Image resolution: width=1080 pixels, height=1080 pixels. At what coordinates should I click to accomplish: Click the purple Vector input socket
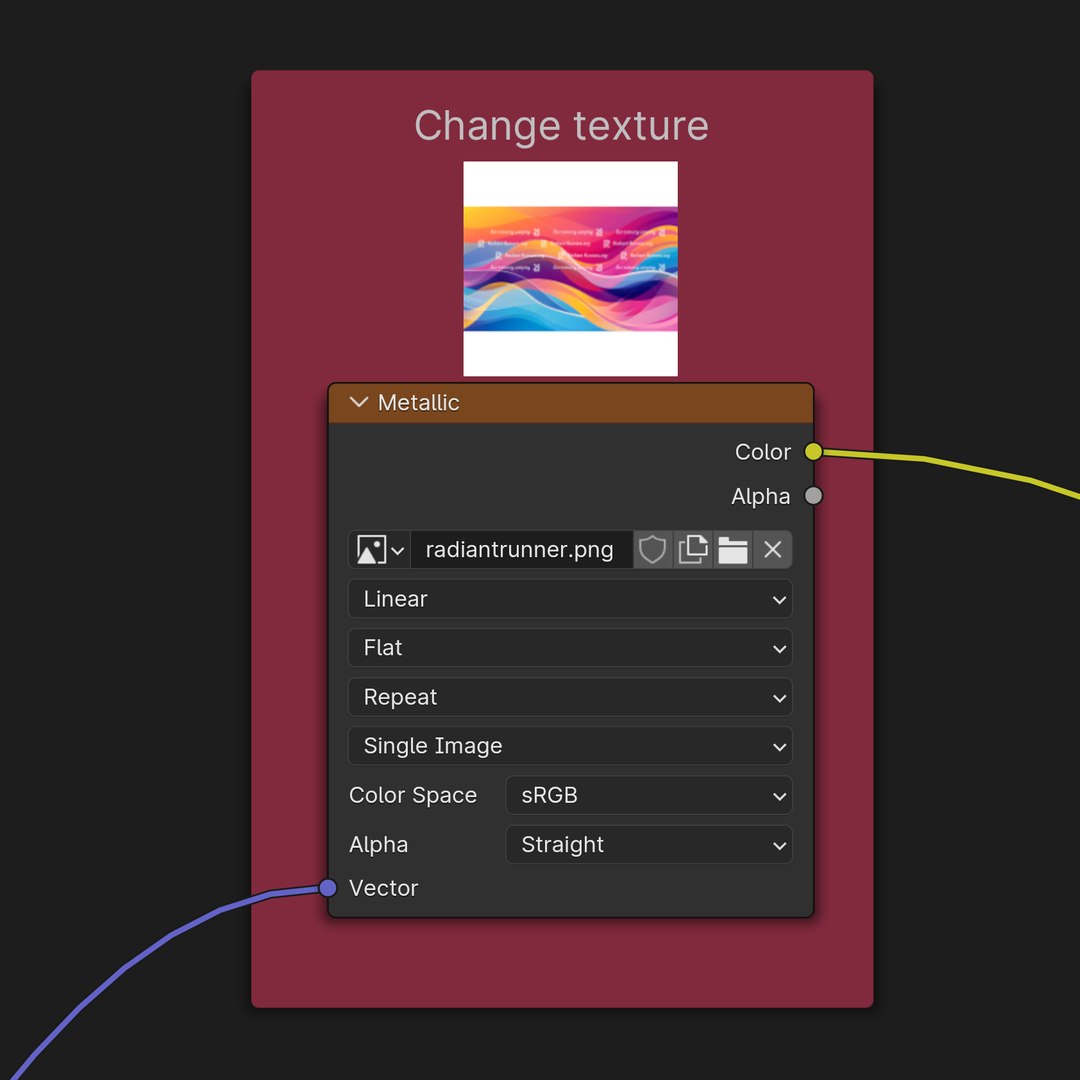click(328, 888)
